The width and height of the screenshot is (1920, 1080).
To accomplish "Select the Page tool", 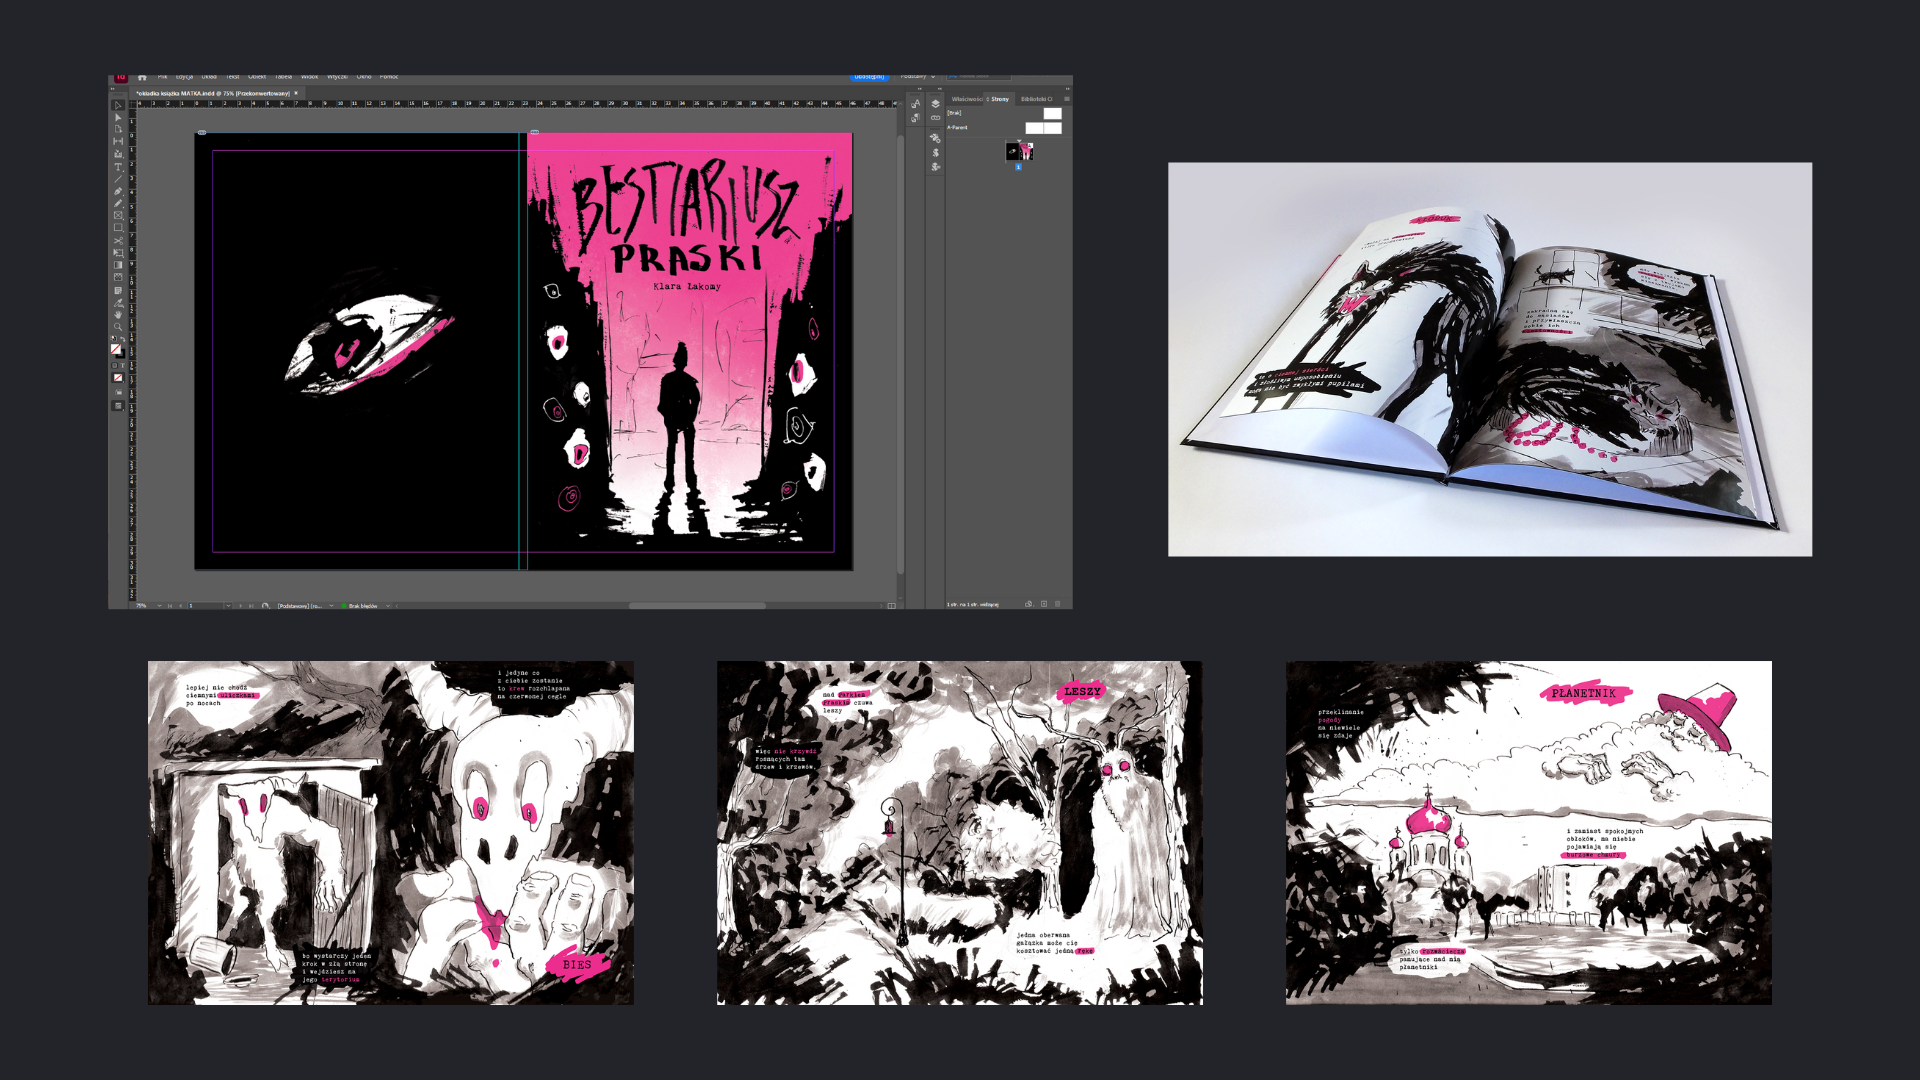I will click(118, 129).
